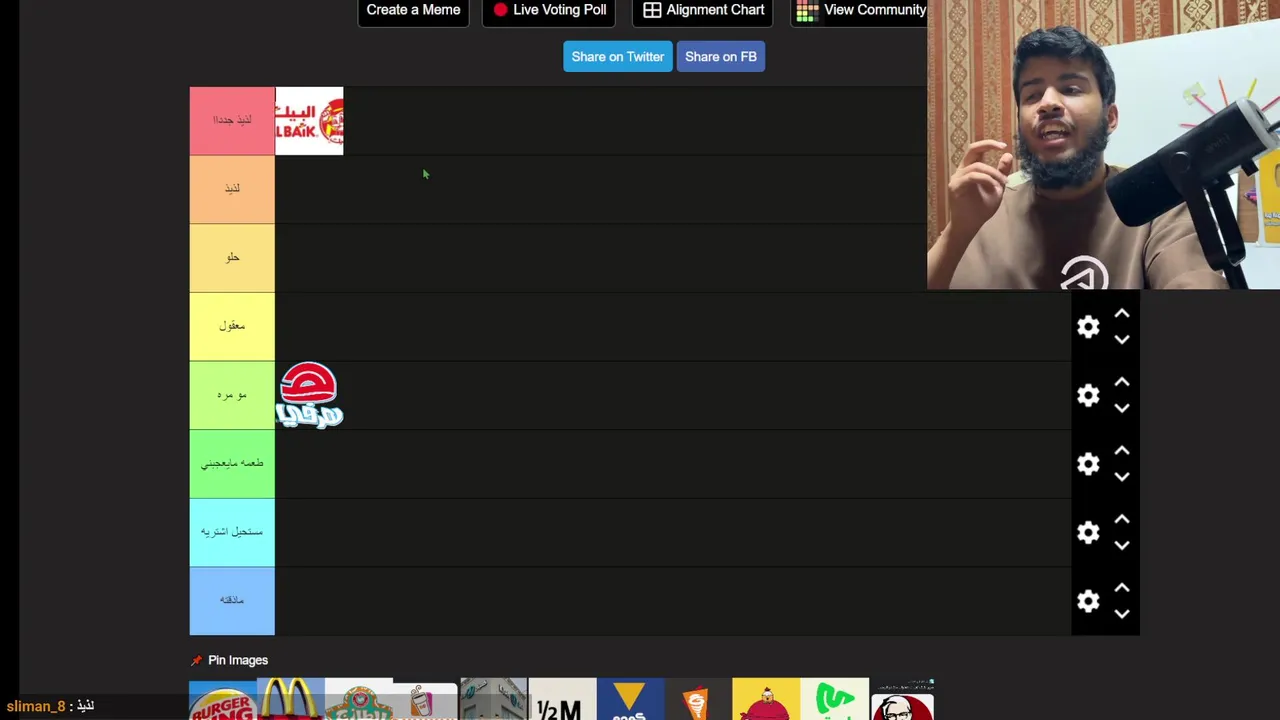Viewport: 1280px width, 720px height.
Task: Open settings gear for the ماذقته tier row
Action: coord(1088,601)
